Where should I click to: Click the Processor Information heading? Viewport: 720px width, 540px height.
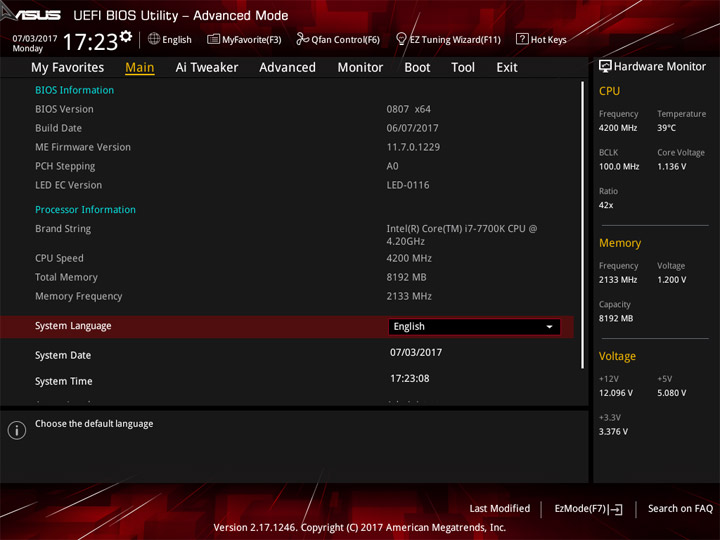point(85,209)
